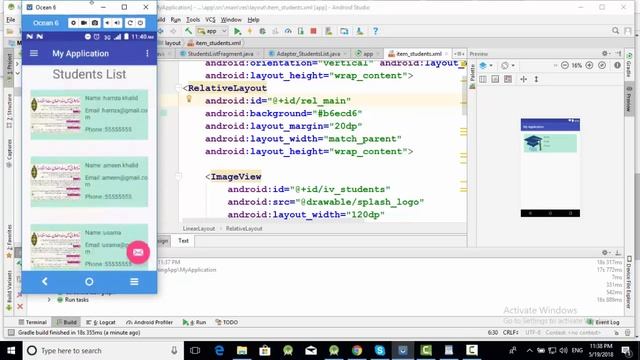Click the Debug app bug icon
This screenshot has width=640, height=360.
pyautogui.click(x=262, y=31)
